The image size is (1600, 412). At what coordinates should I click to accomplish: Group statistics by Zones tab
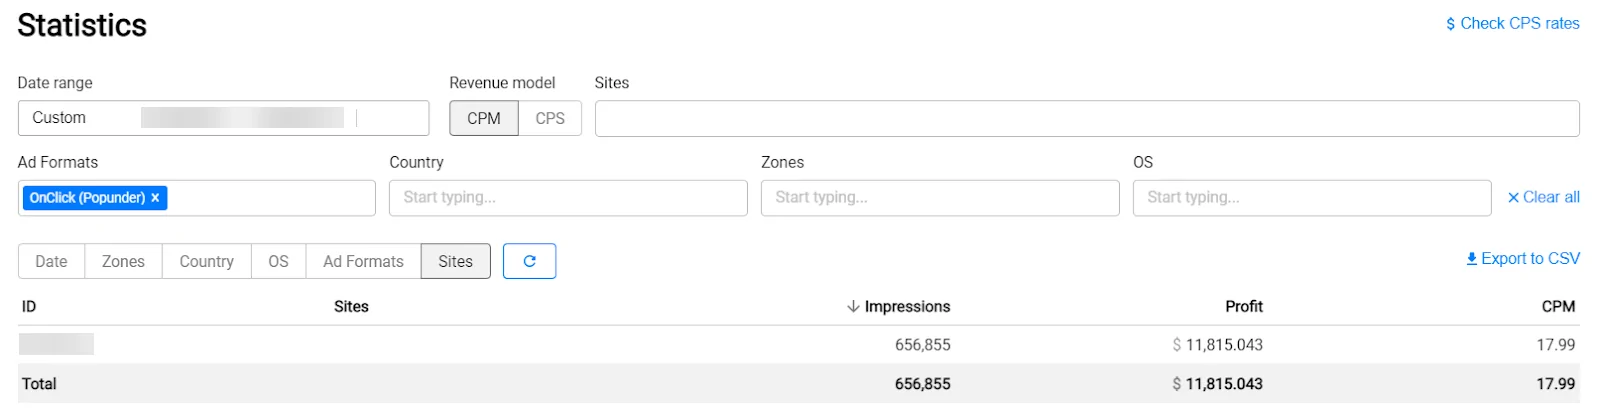pos(124,261)
